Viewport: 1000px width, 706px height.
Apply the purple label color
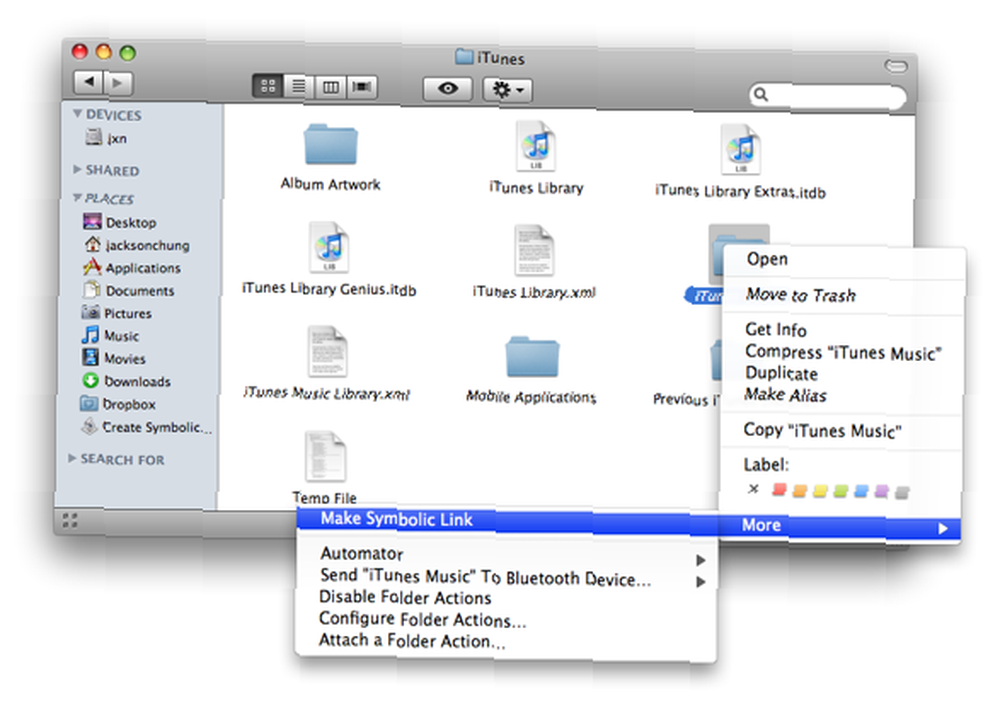point(881,492)
